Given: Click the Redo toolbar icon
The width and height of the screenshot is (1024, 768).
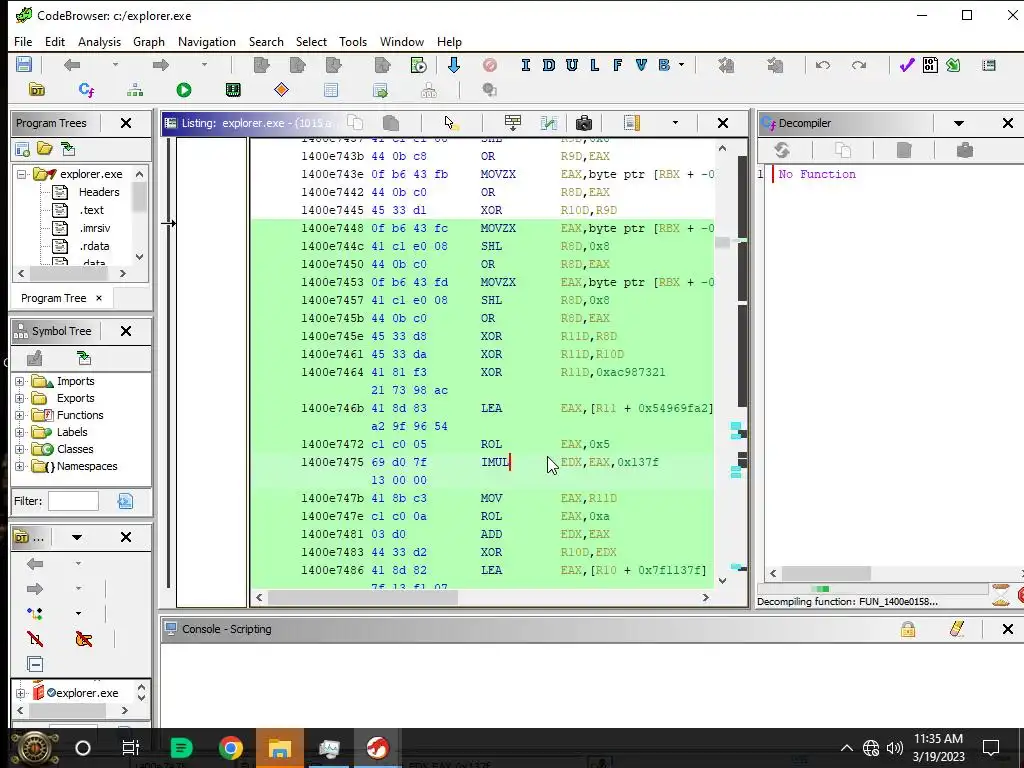Looking at the screenshot, I should click(859, 65).
